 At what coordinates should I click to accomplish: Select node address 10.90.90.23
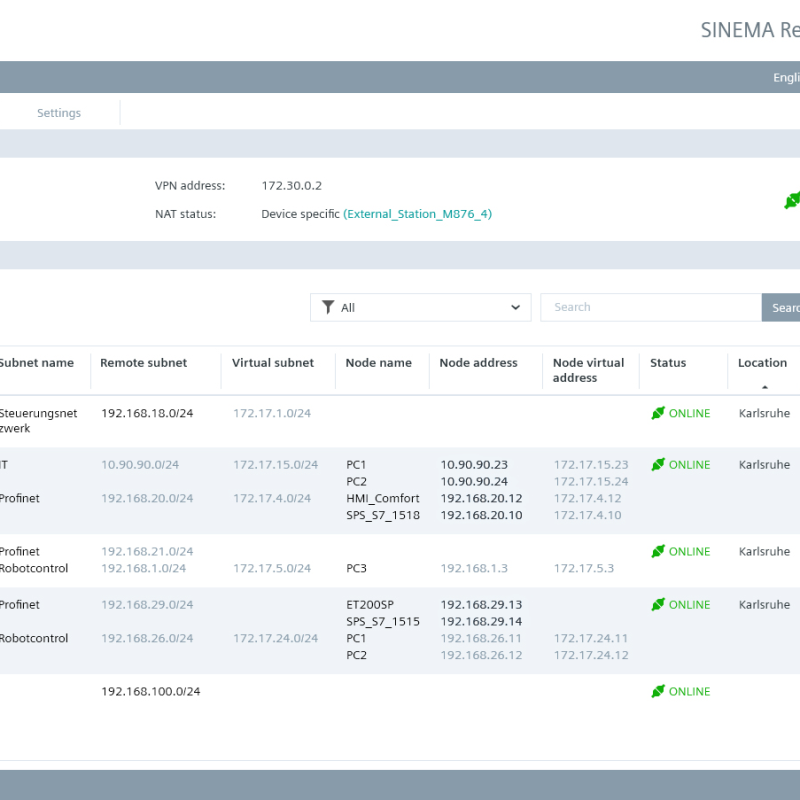pos(474,465)
